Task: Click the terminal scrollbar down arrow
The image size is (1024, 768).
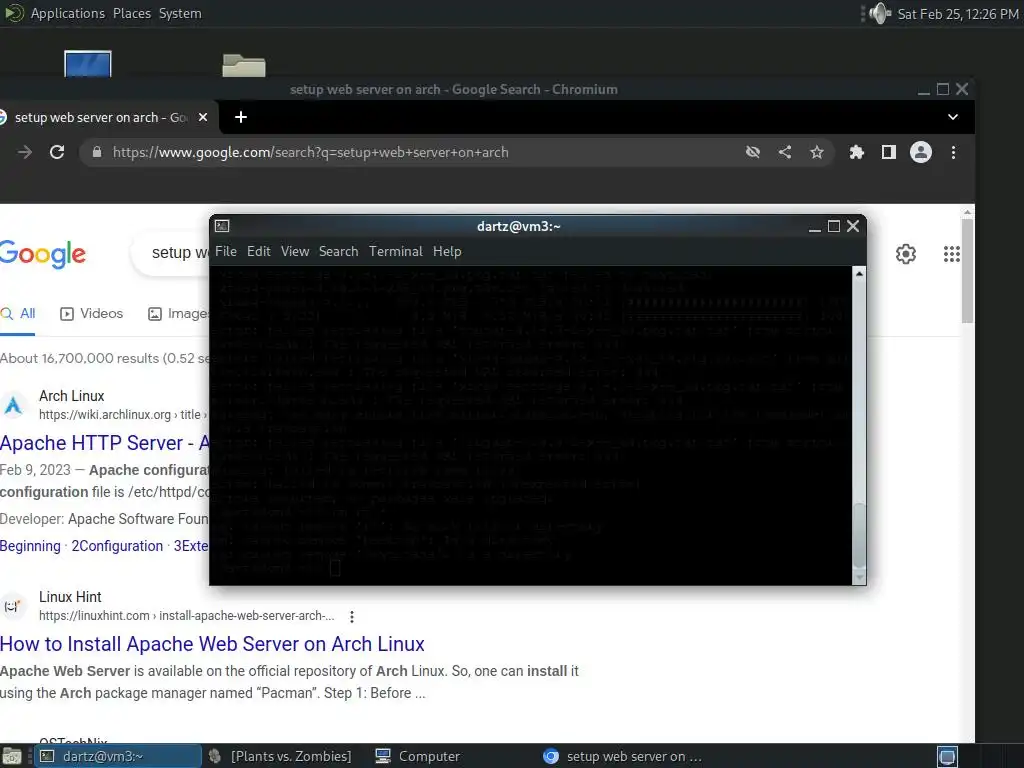Action: pyautogui.click(x=859, y=577)
